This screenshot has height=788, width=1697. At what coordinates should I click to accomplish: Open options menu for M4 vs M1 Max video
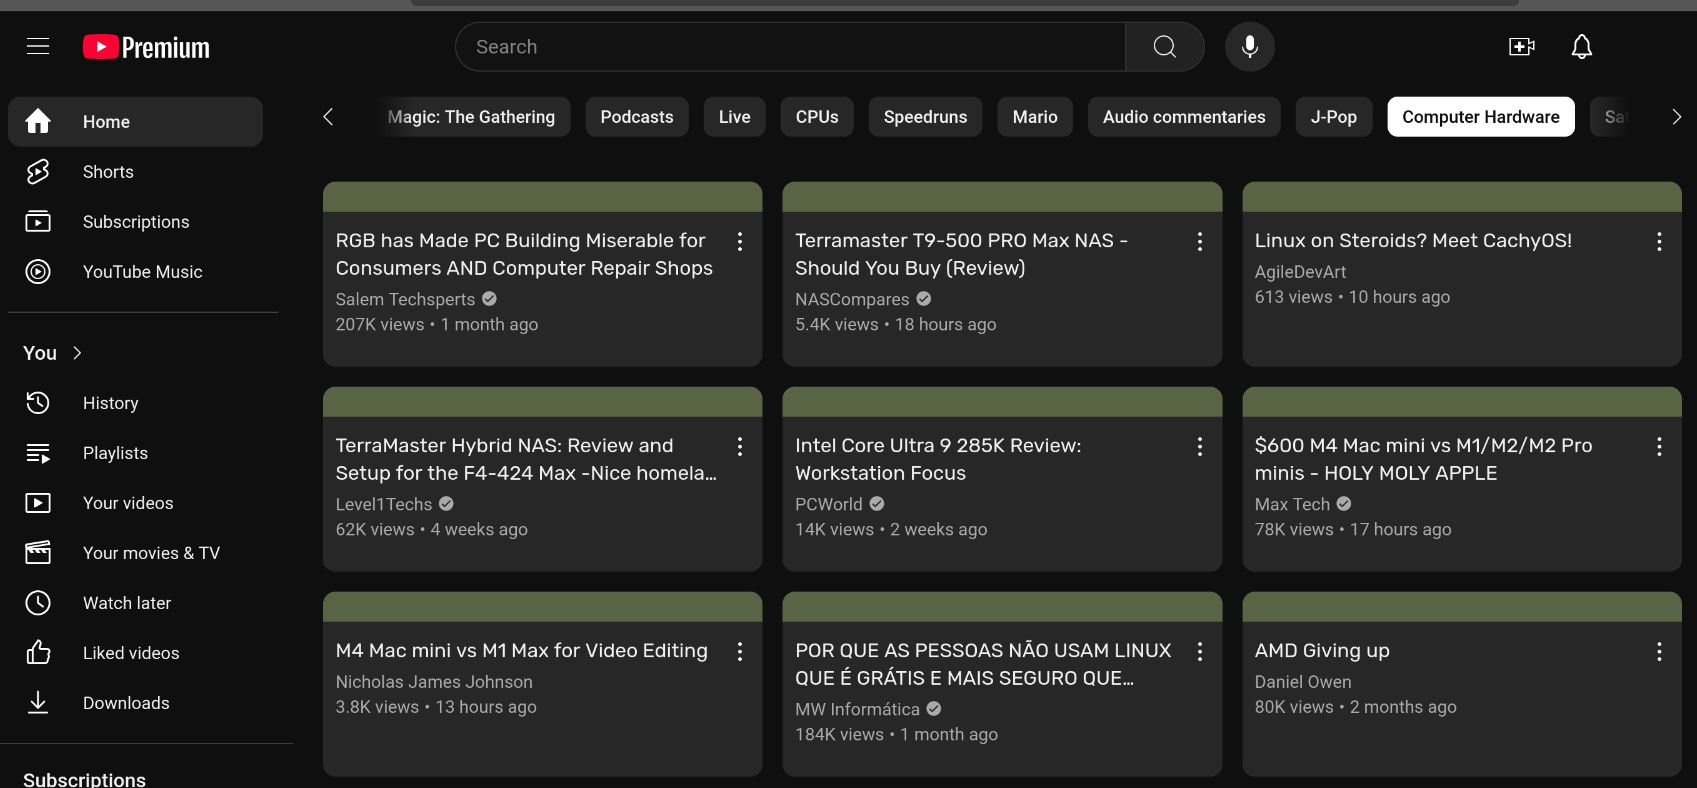[740, 651]
